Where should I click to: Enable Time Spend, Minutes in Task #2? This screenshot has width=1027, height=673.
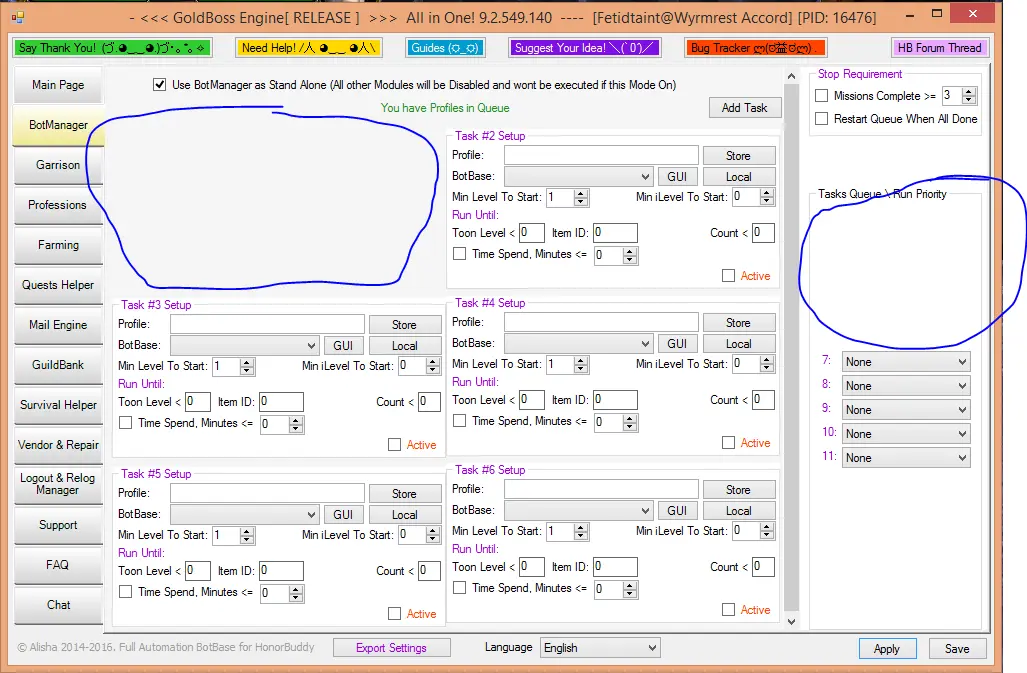pyautogui.click(x=460, y=253)
